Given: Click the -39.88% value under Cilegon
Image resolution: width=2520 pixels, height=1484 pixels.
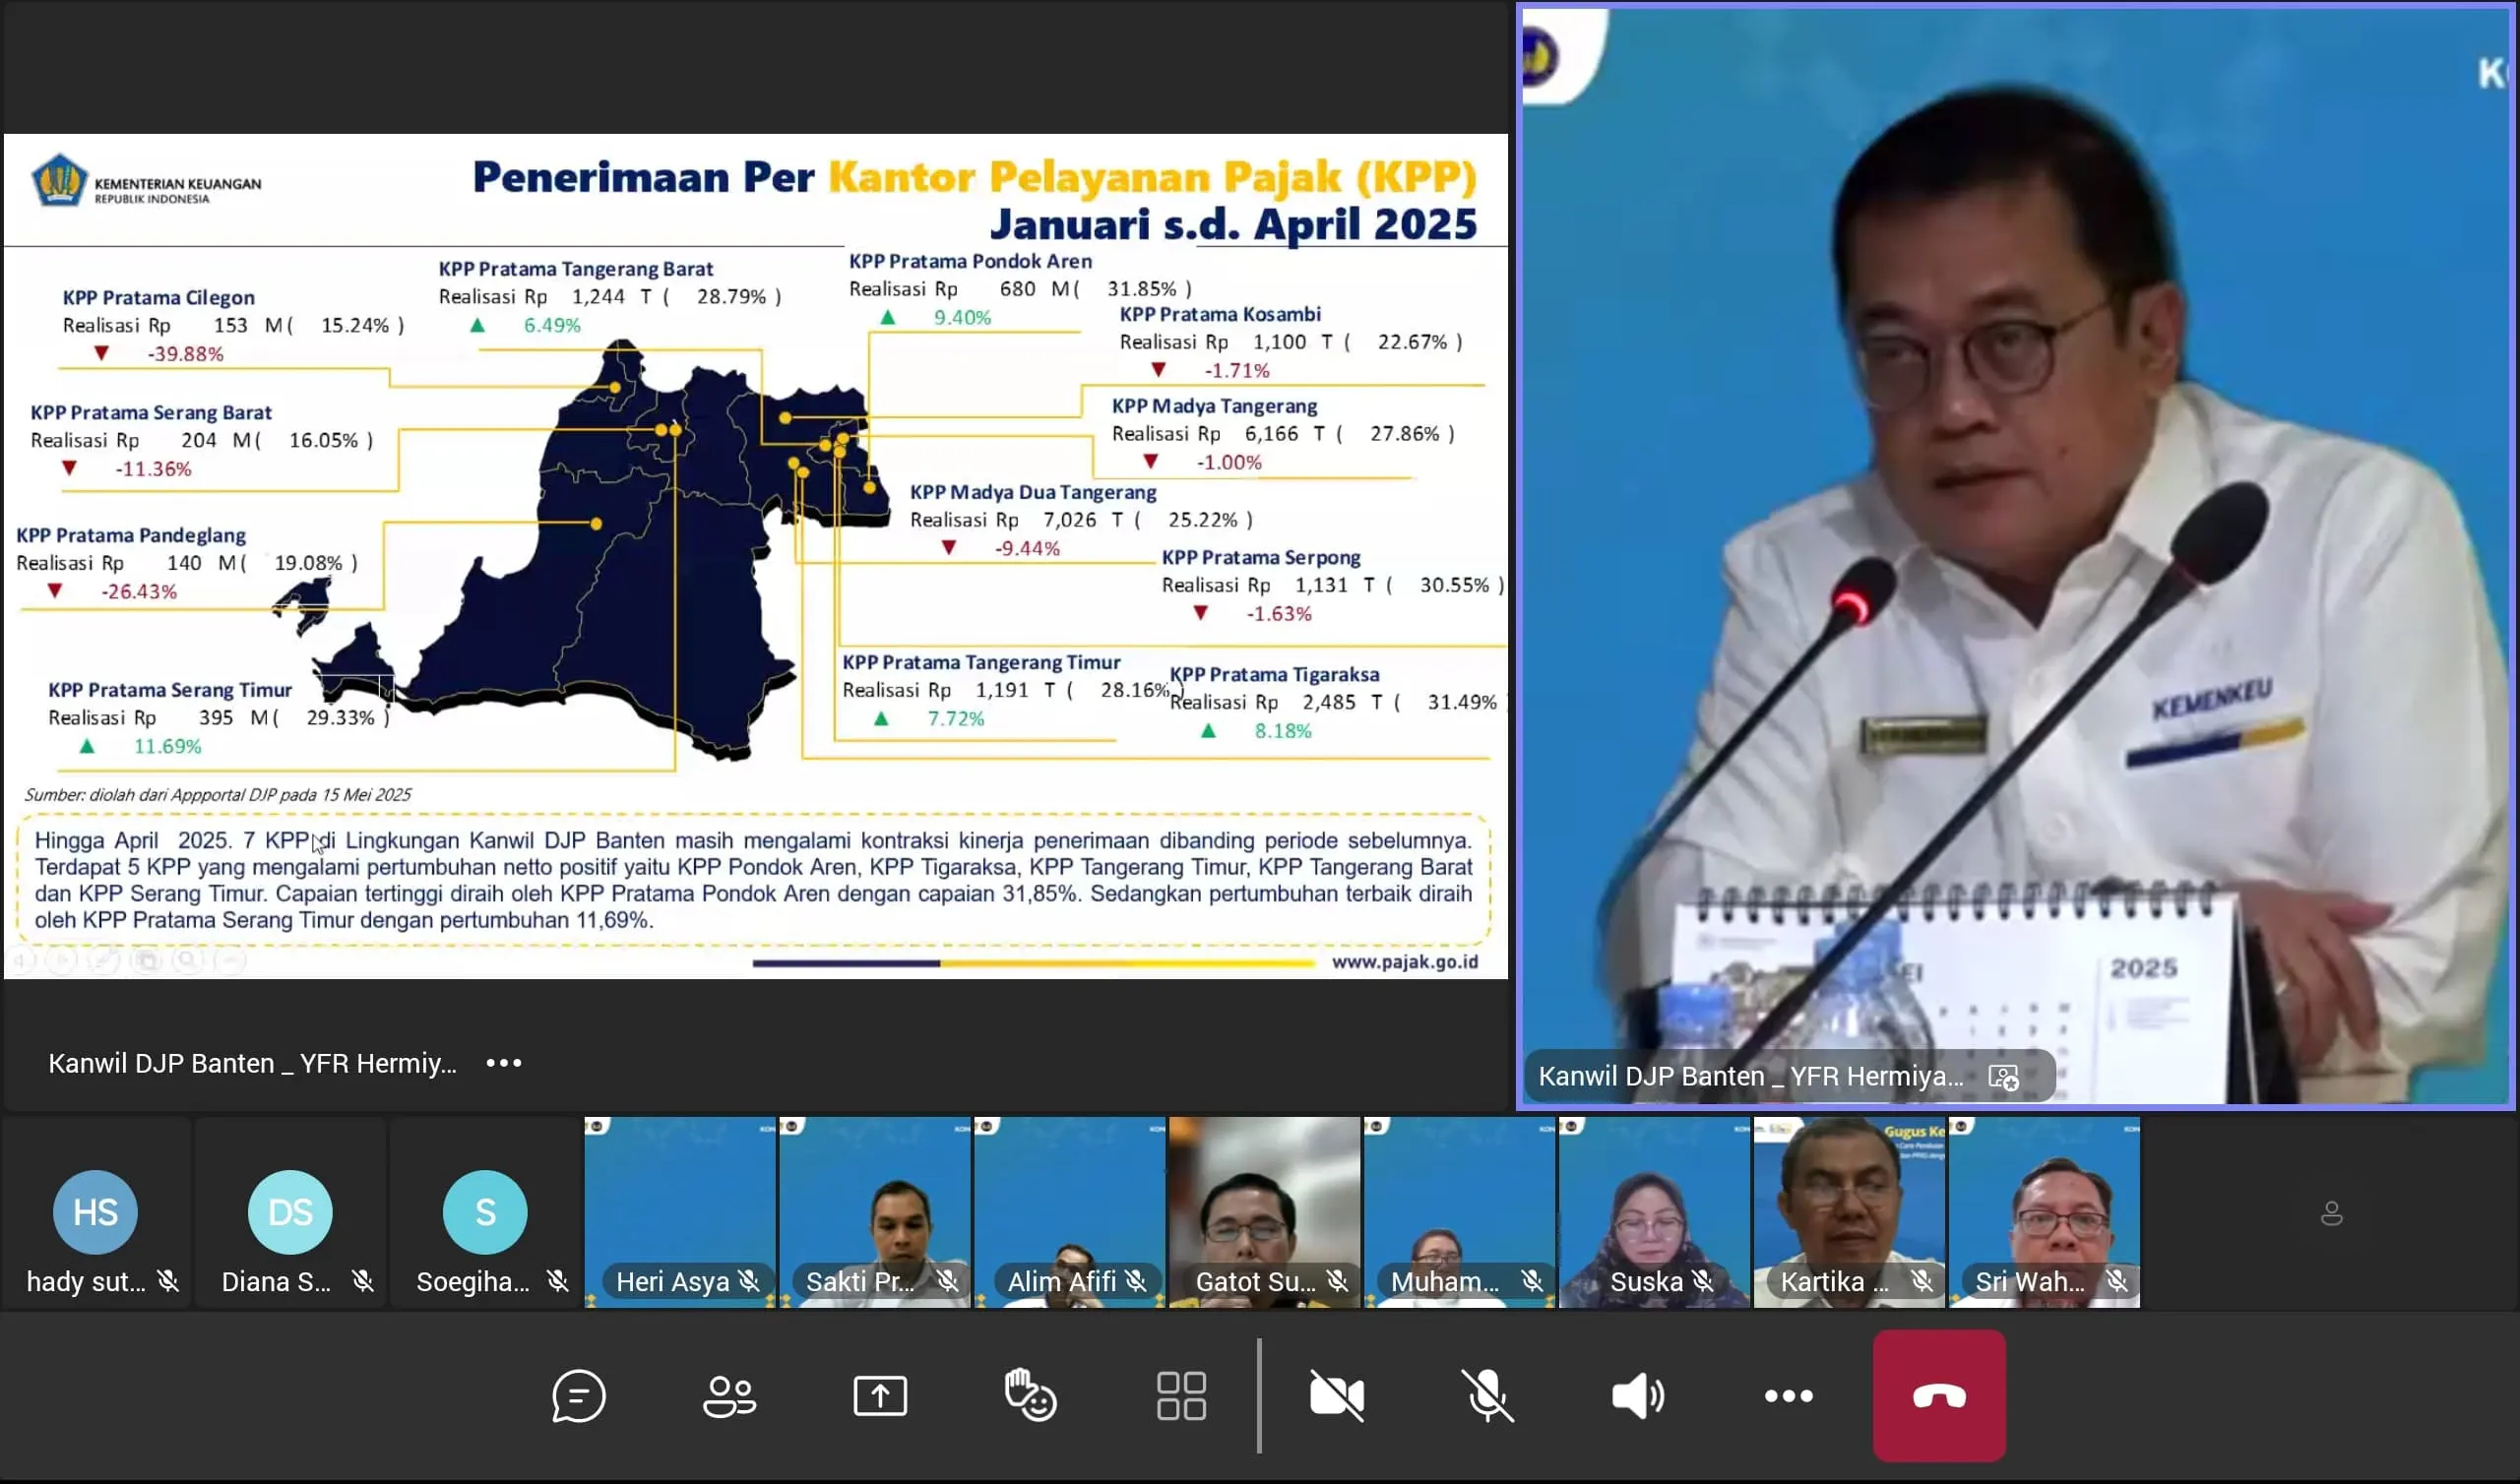Looking at the screenshot, I should tap(185, 354).
